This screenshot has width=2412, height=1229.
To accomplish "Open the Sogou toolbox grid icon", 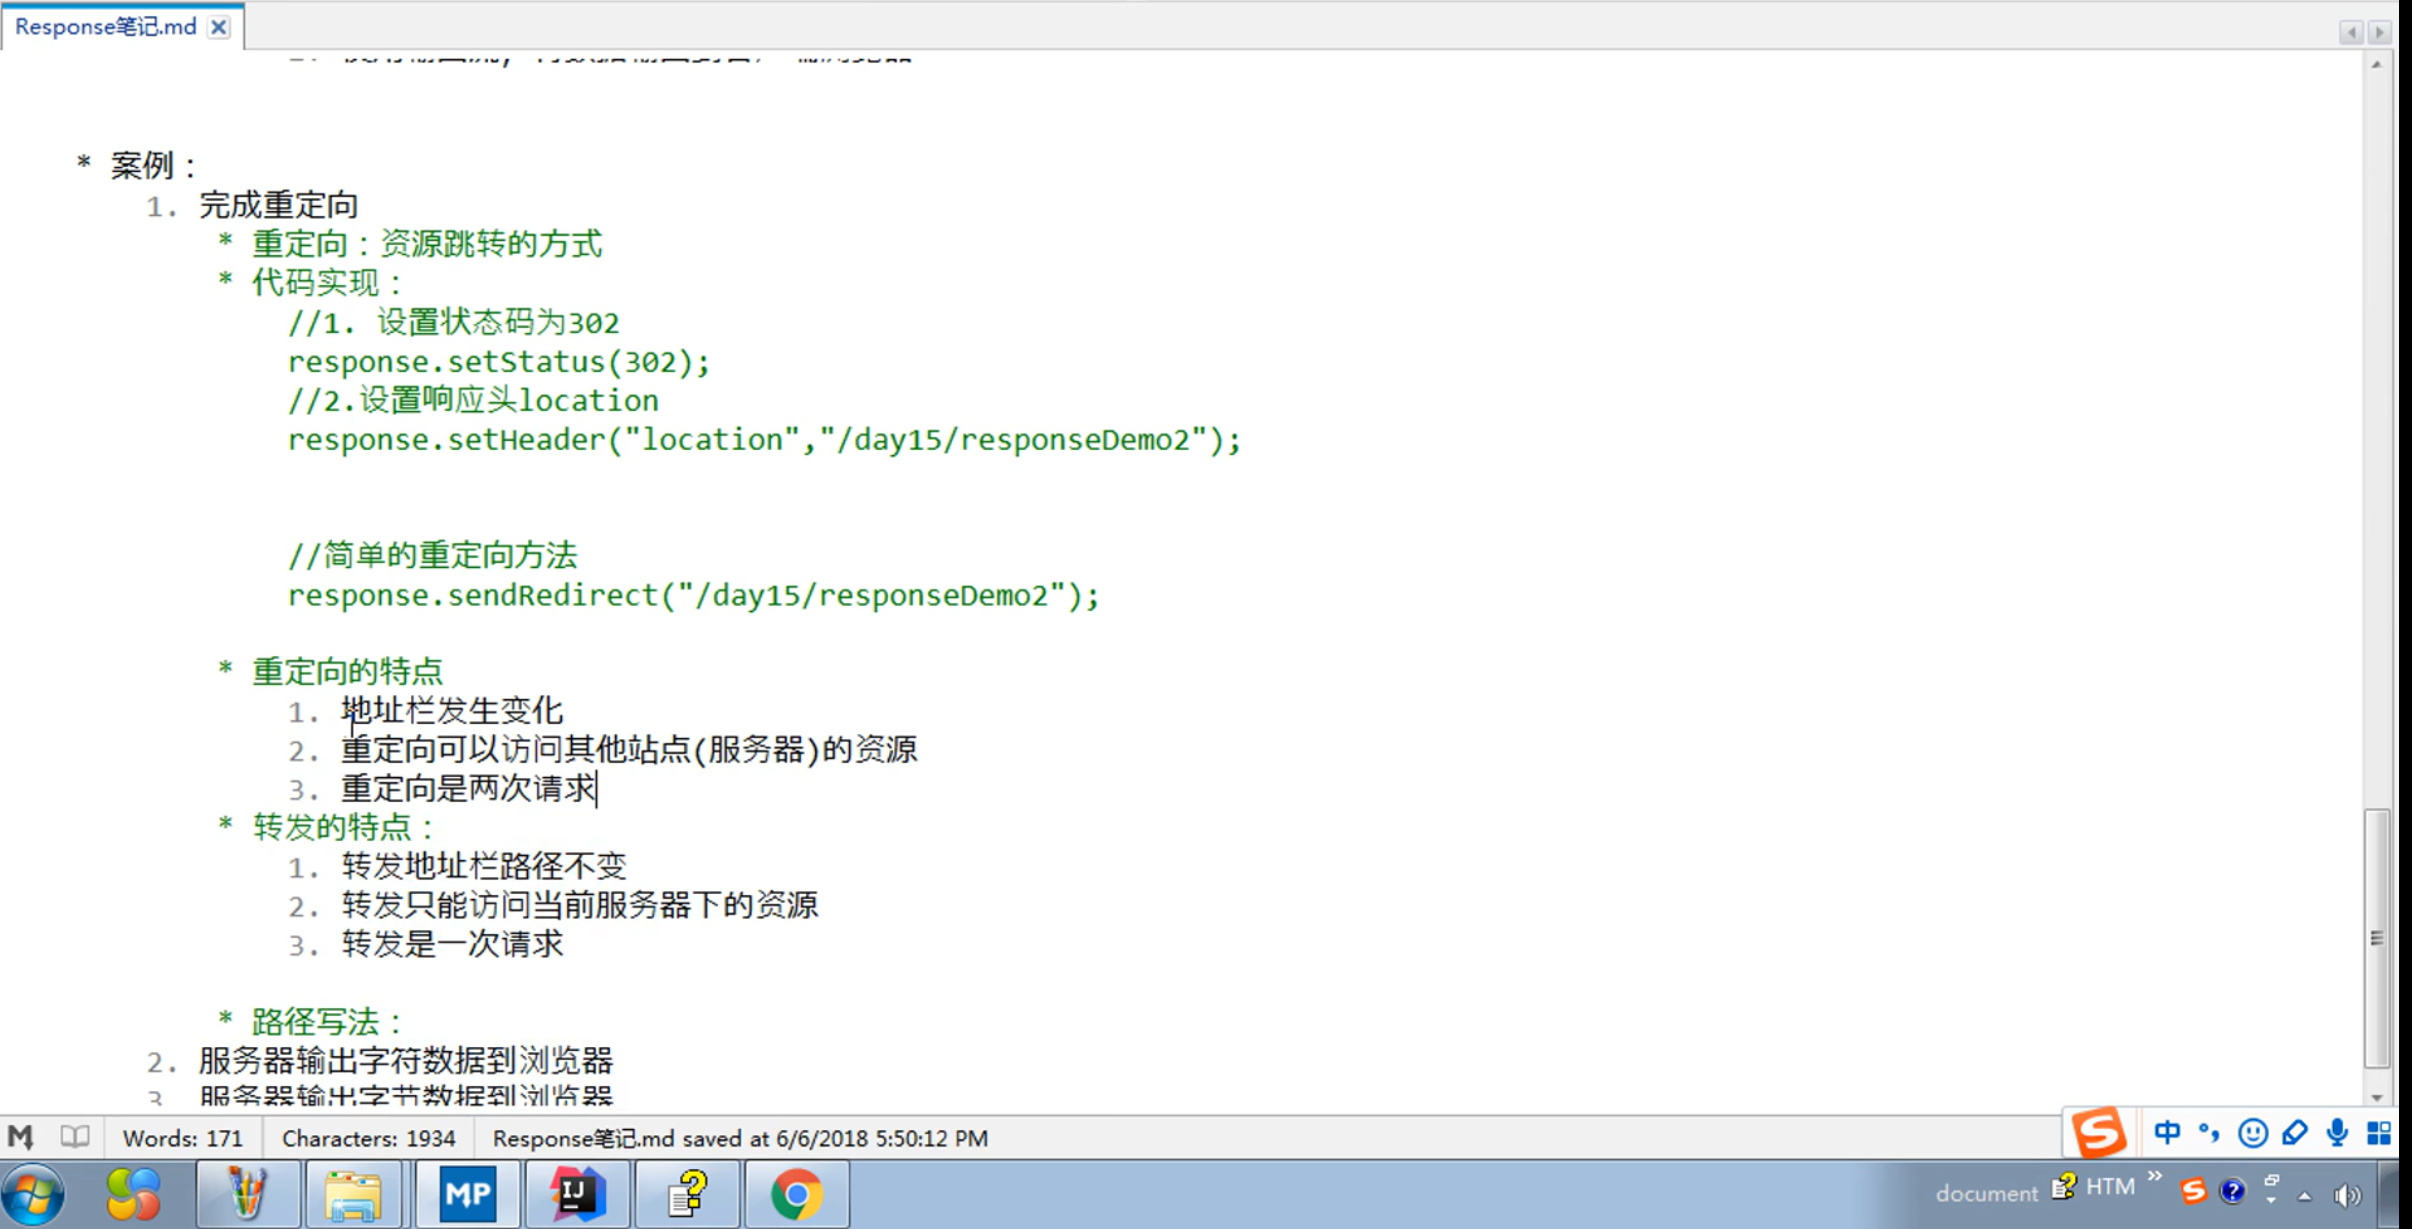I will coord(2379,1132).
